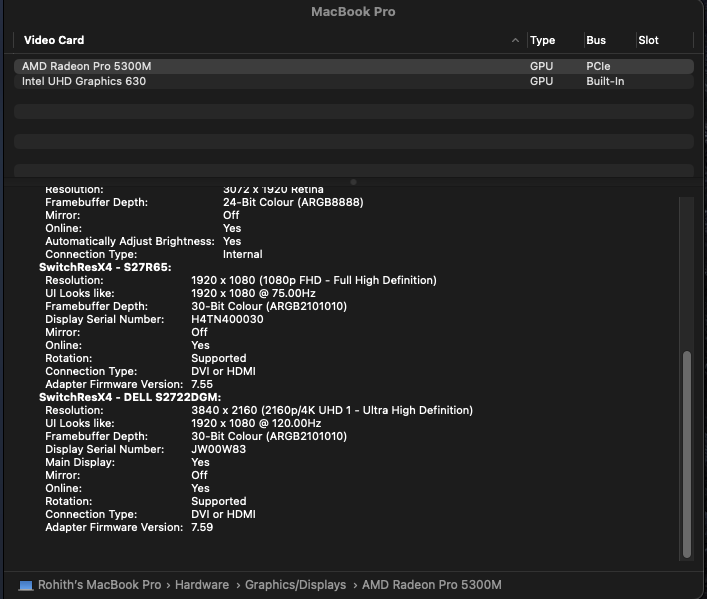Sort by the Bus column header

pyautogui.click(x=596, y=40)
